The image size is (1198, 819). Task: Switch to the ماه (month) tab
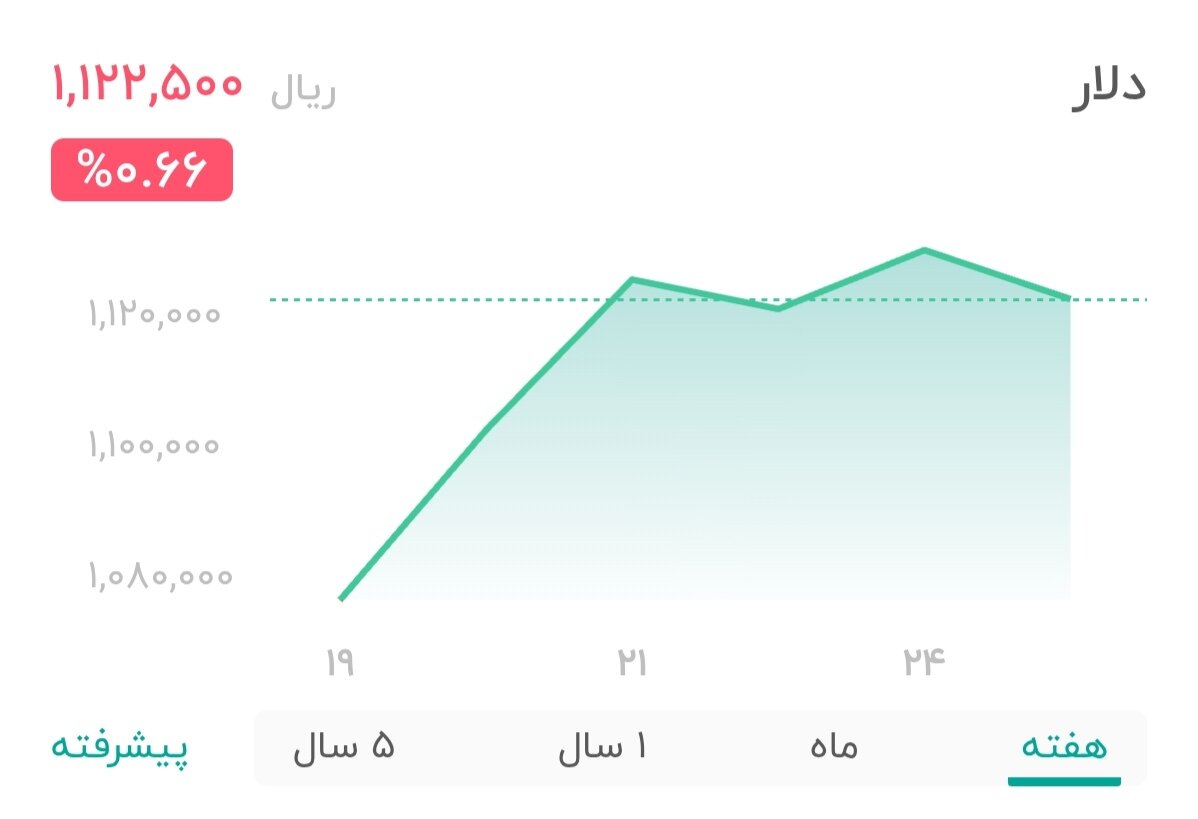click(x=835, y=747)
